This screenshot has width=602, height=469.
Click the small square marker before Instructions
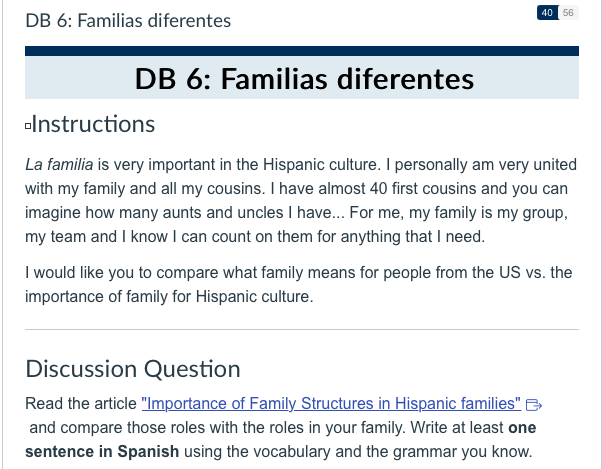[28, 126]
